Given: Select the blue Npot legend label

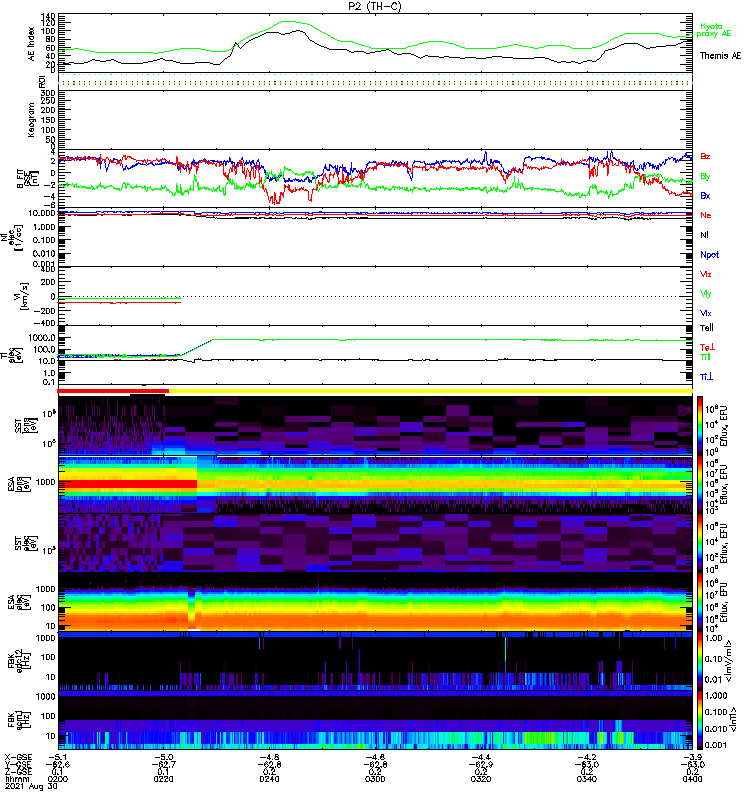Looking at the screenshot, I should (709, 255).
